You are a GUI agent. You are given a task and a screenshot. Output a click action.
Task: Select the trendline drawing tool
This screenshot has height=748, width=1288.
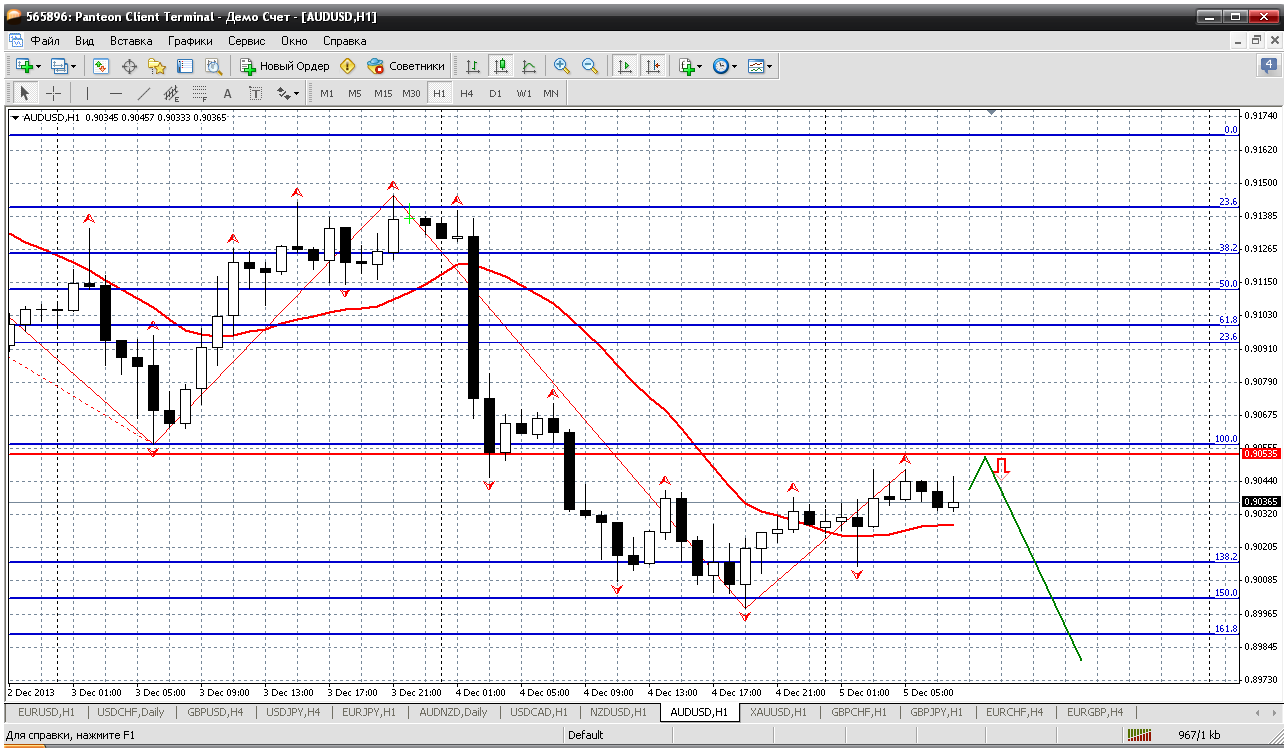point(143,93)
